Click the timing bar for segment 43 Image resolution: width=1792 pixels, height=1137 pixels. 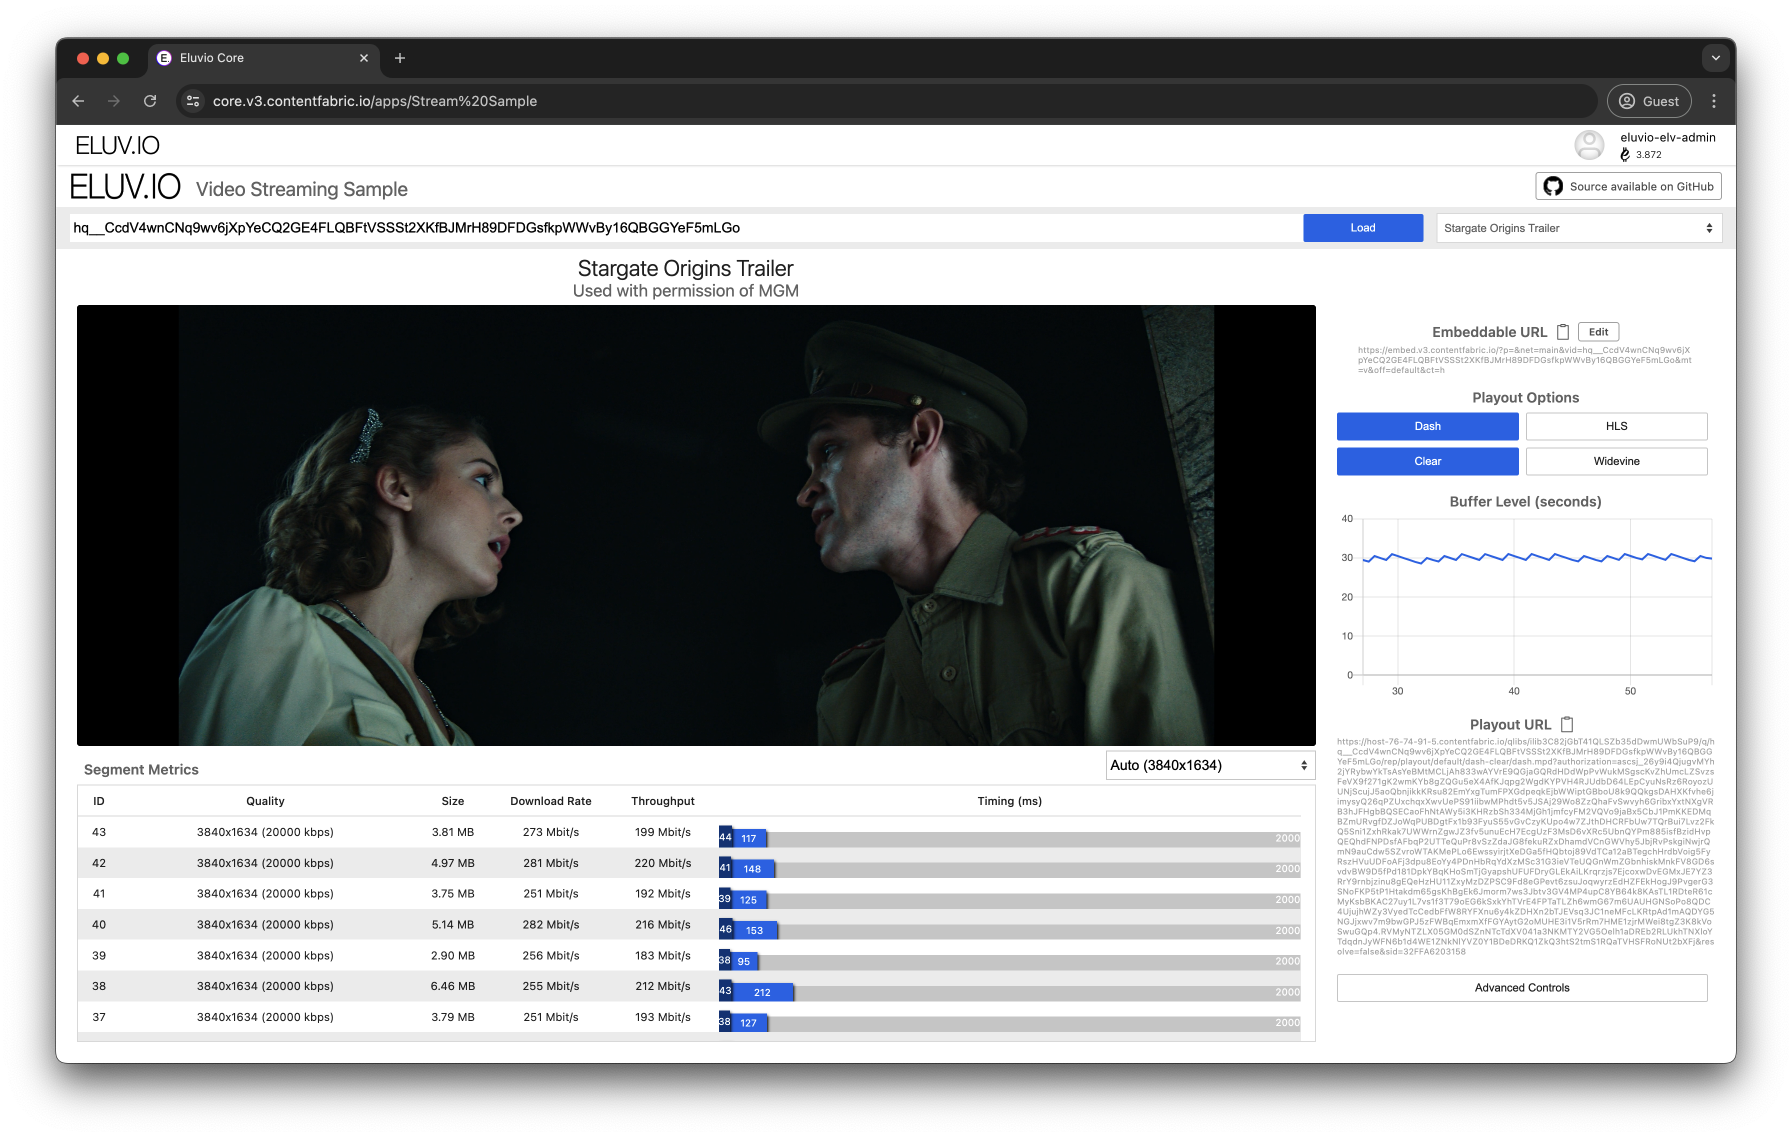[x=1009, y=838]
